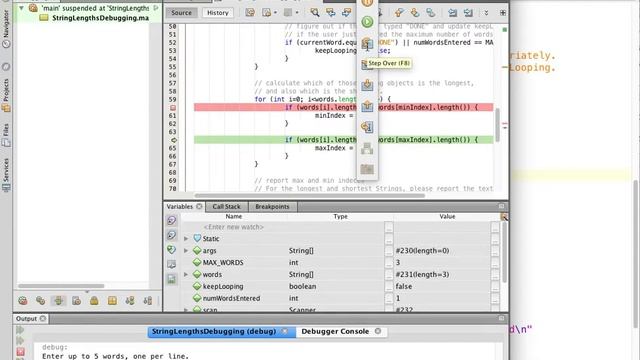
Task: Toggle the last button in Debugging bottom toolbar
Action: coord(148,301)
